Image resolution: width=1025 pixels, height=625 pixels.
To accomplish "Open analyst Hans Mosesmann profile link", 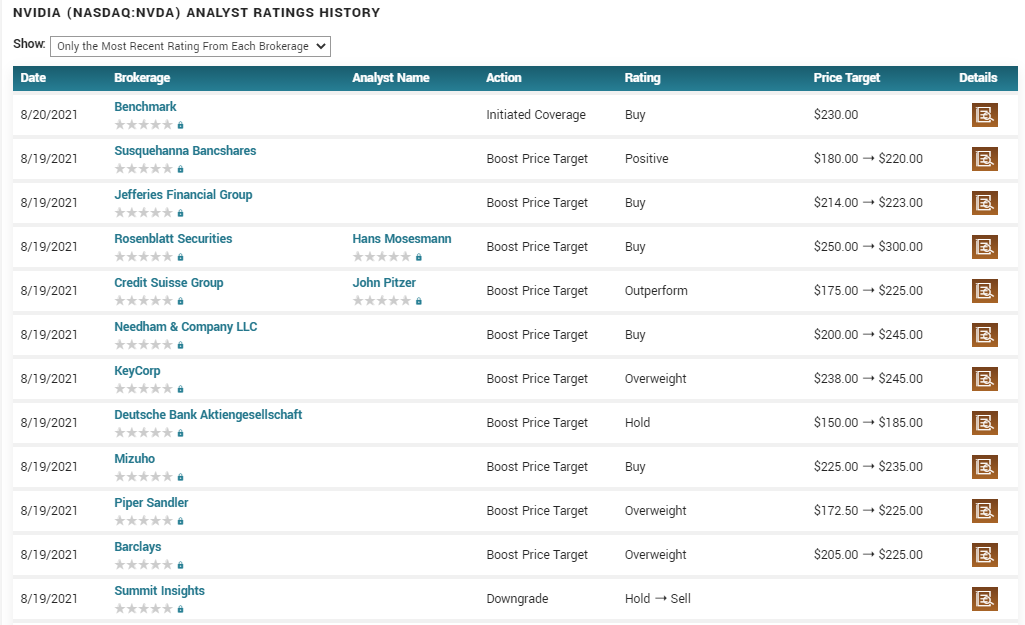I will pyautogui.click(x=401, y=239).
